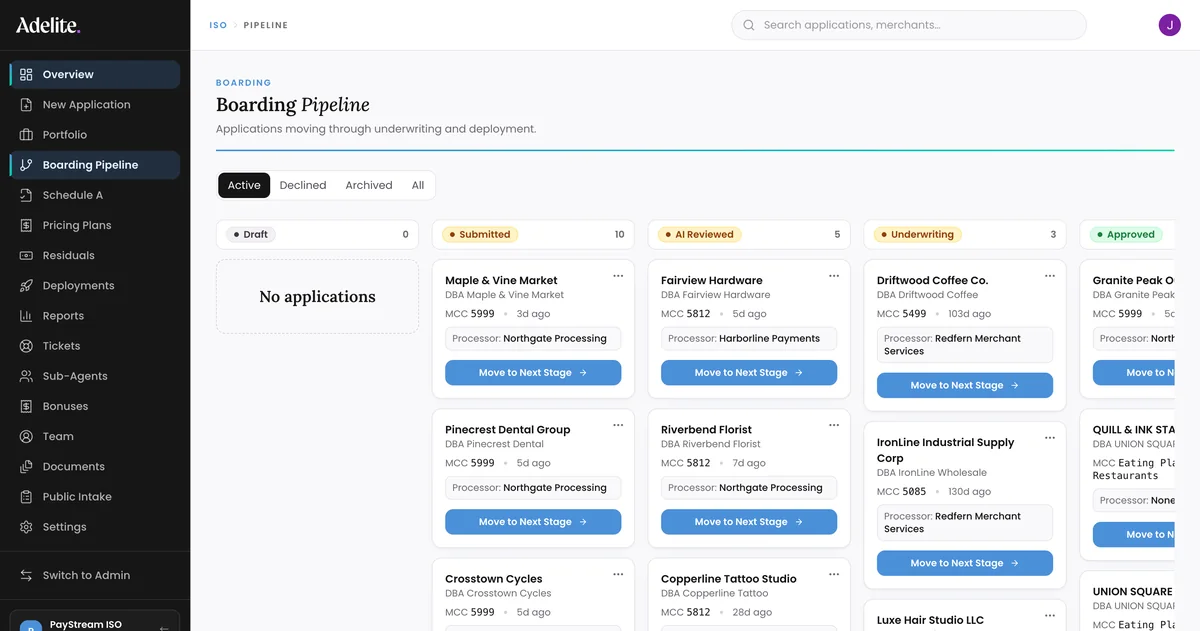Expand the options menu on Driftwood Coffee Co. card

[1050, 276]
